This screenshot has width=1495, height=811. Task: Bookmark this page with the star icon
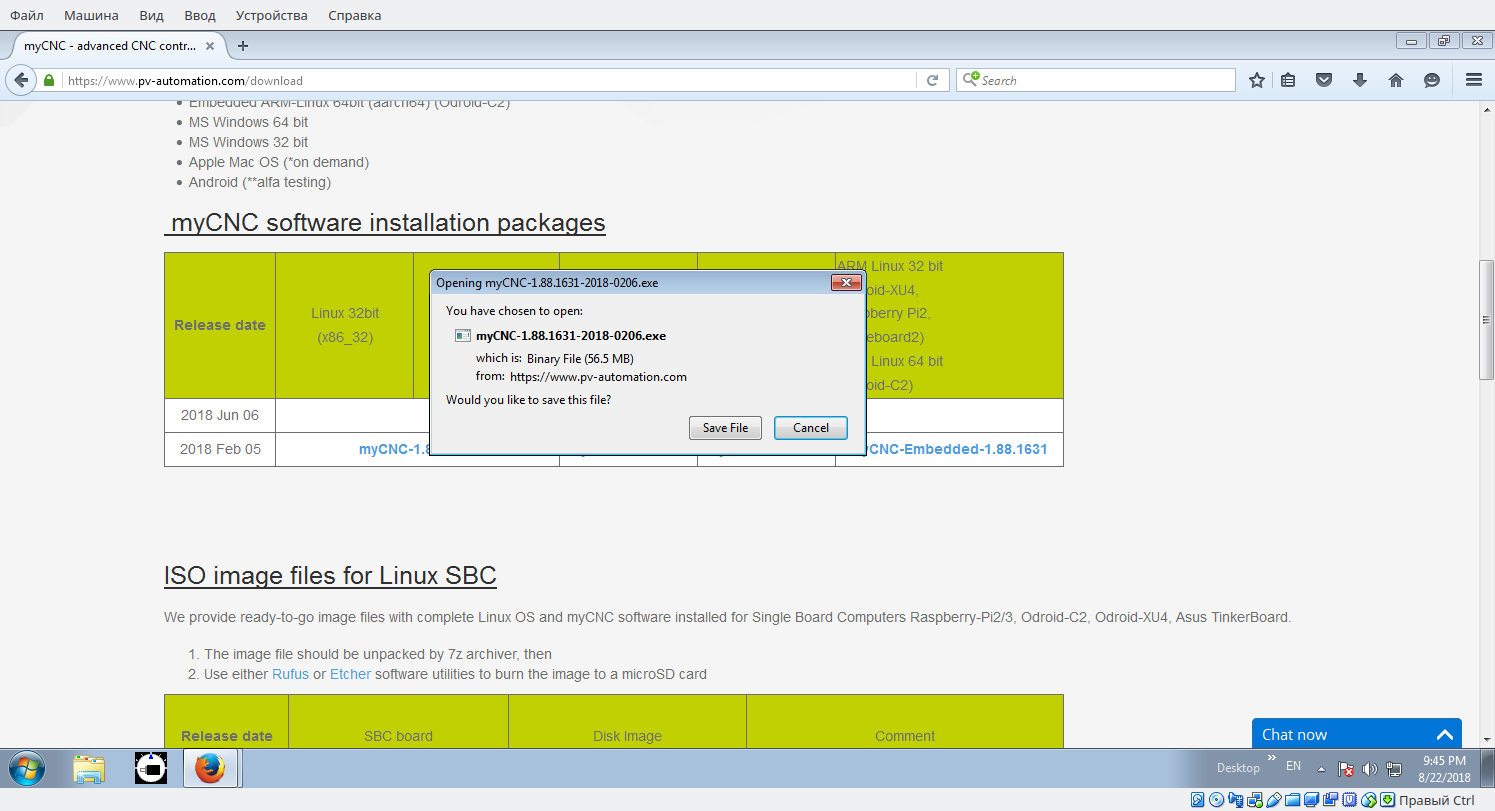click(1257, 80)
